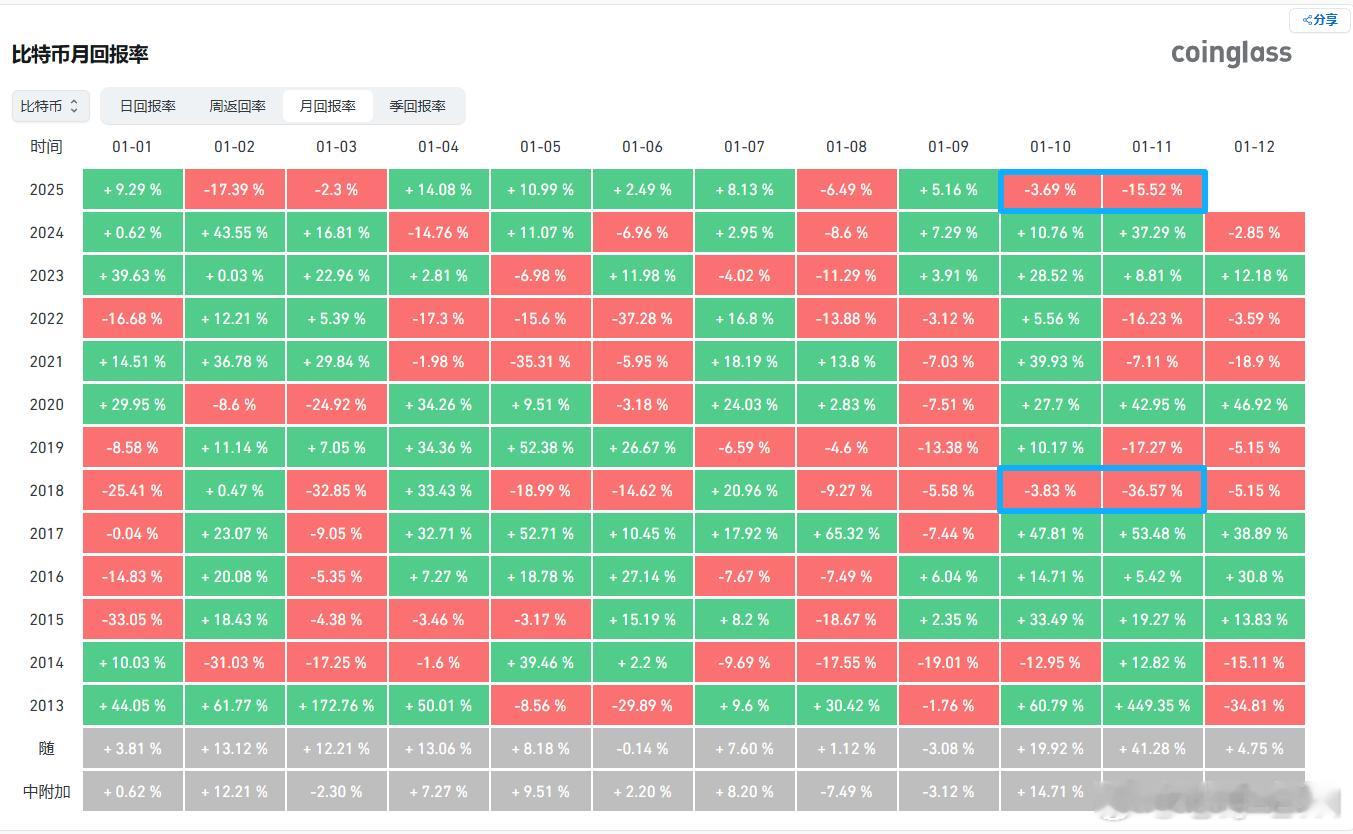Click the green +449.35 % cell

tap(1152, 706)
